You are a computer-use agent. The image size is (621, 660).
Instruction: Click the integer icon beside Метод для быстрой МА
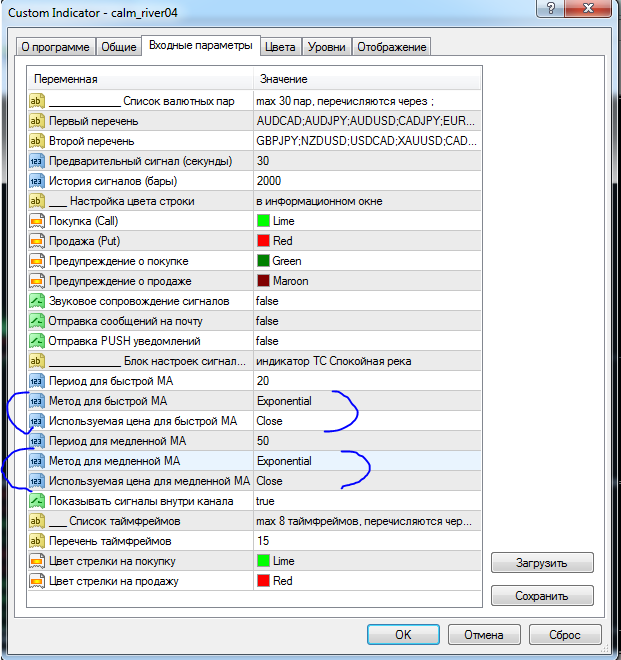point(37,401)
